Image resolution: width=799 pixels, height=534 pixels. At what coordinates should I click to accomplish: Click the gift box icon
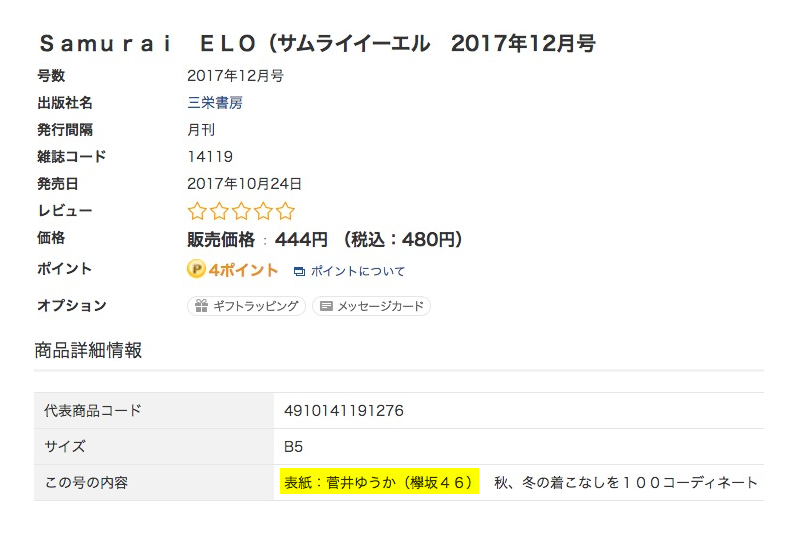pyautogui.click(x=201, y=306)
